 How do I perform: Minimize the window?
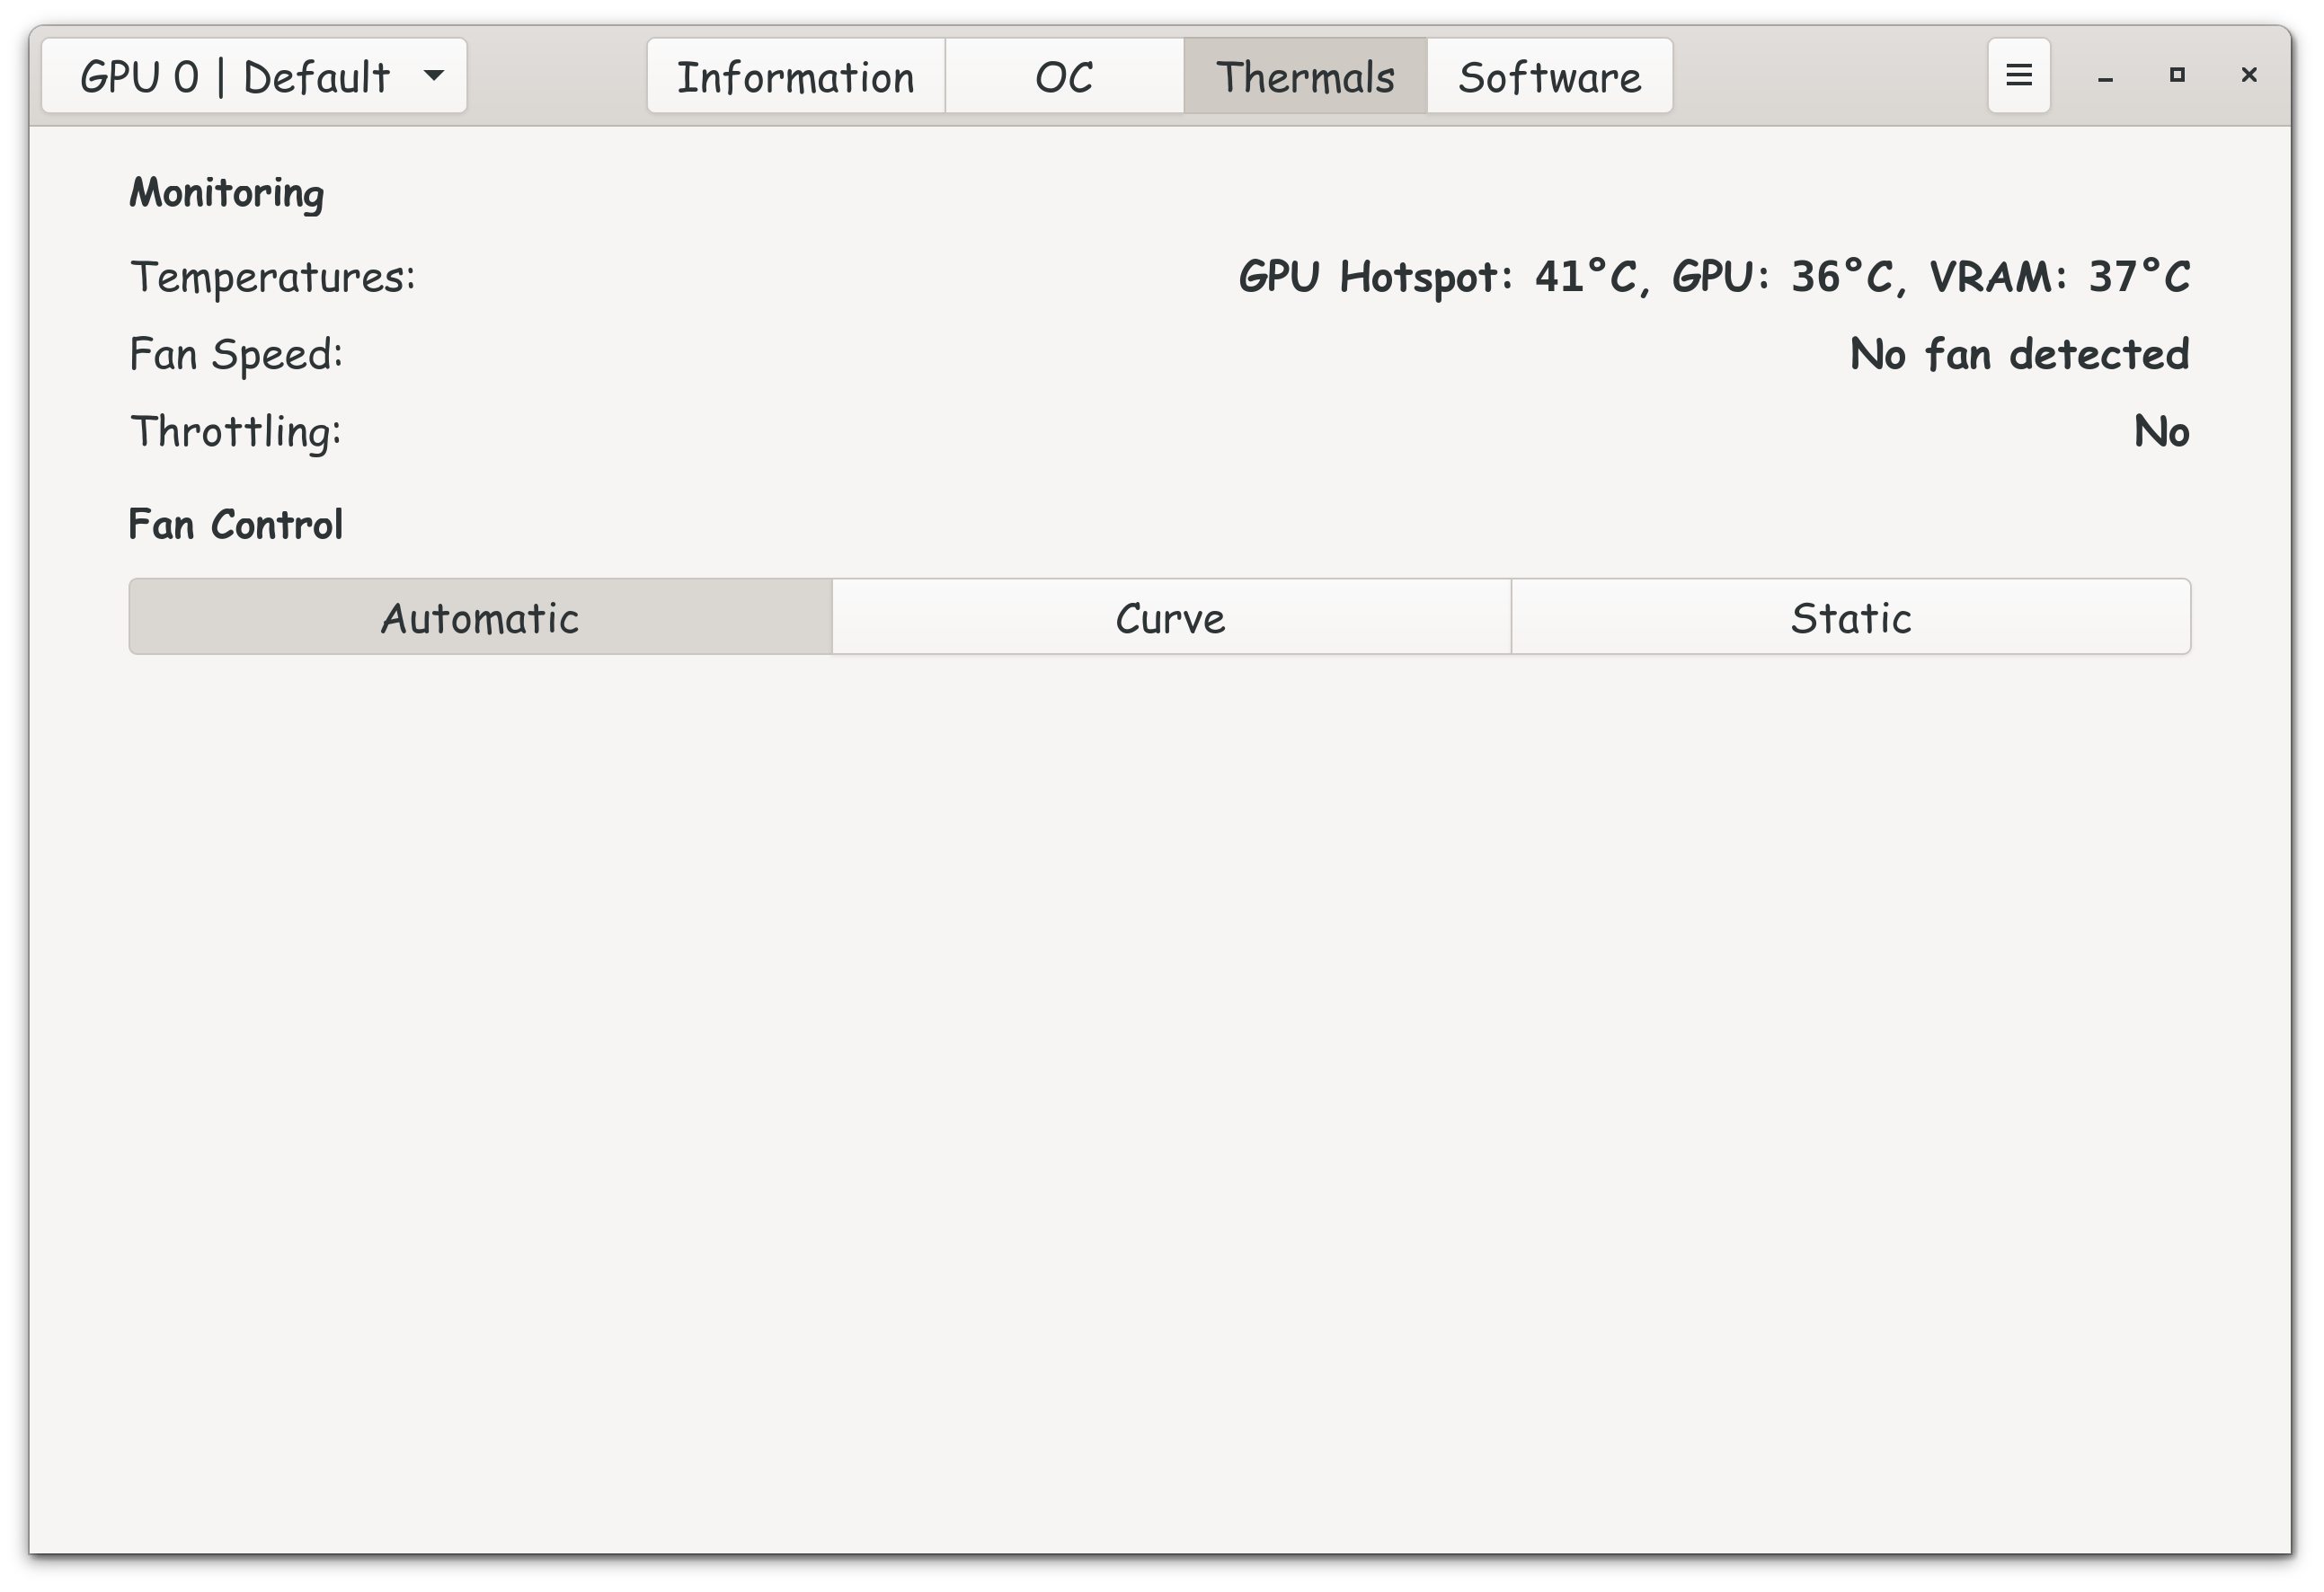tap(2105, 76)
